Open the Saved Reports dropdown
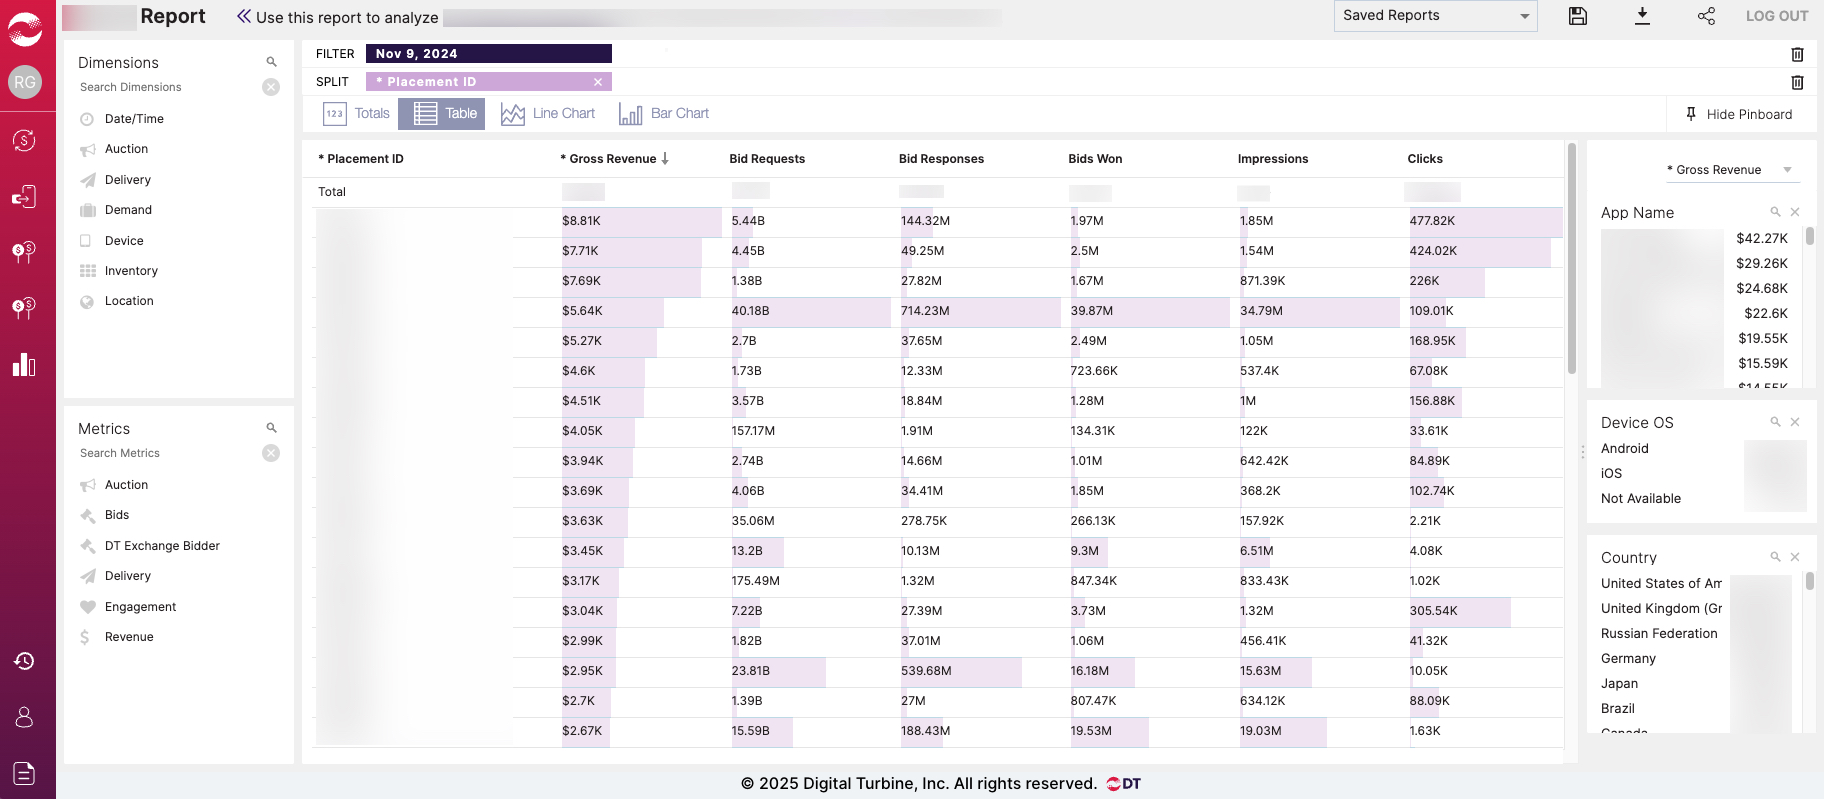The width and height of the screenshot is (1824, 799). [1435, 16]
